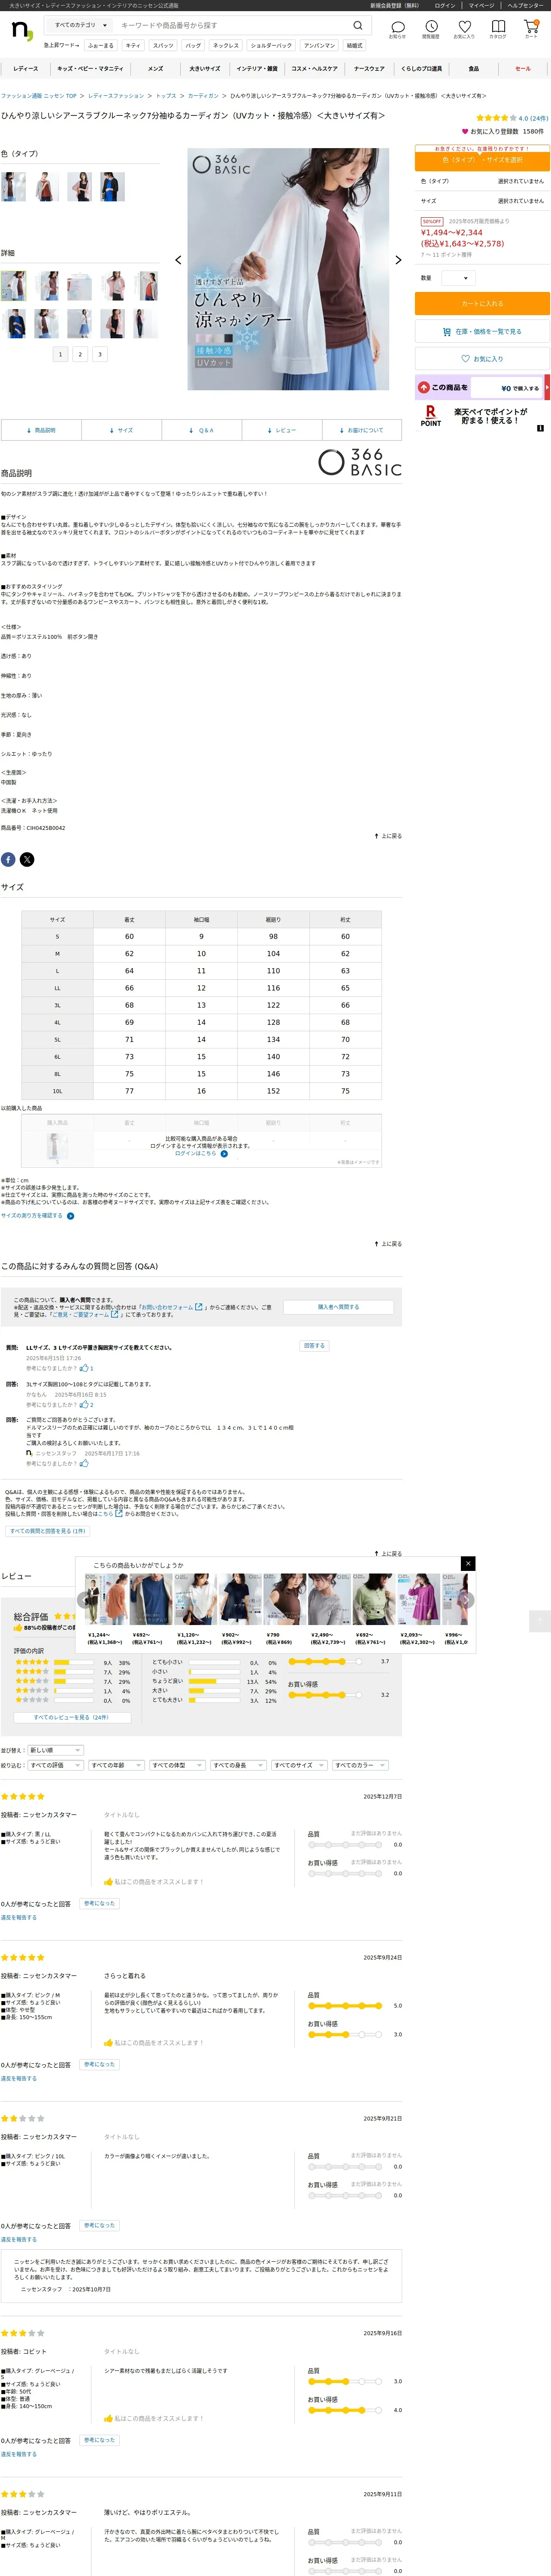This screenshot has height=2576, width=551.
Task: Go to thumbnail page 3
Action: pyautogui.click(x=99, y=354)
